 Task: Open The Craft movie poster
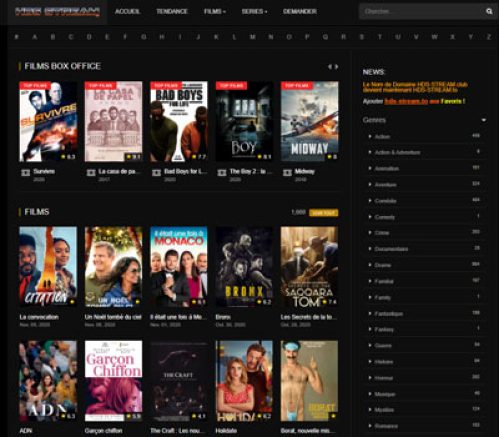[179, 381]
